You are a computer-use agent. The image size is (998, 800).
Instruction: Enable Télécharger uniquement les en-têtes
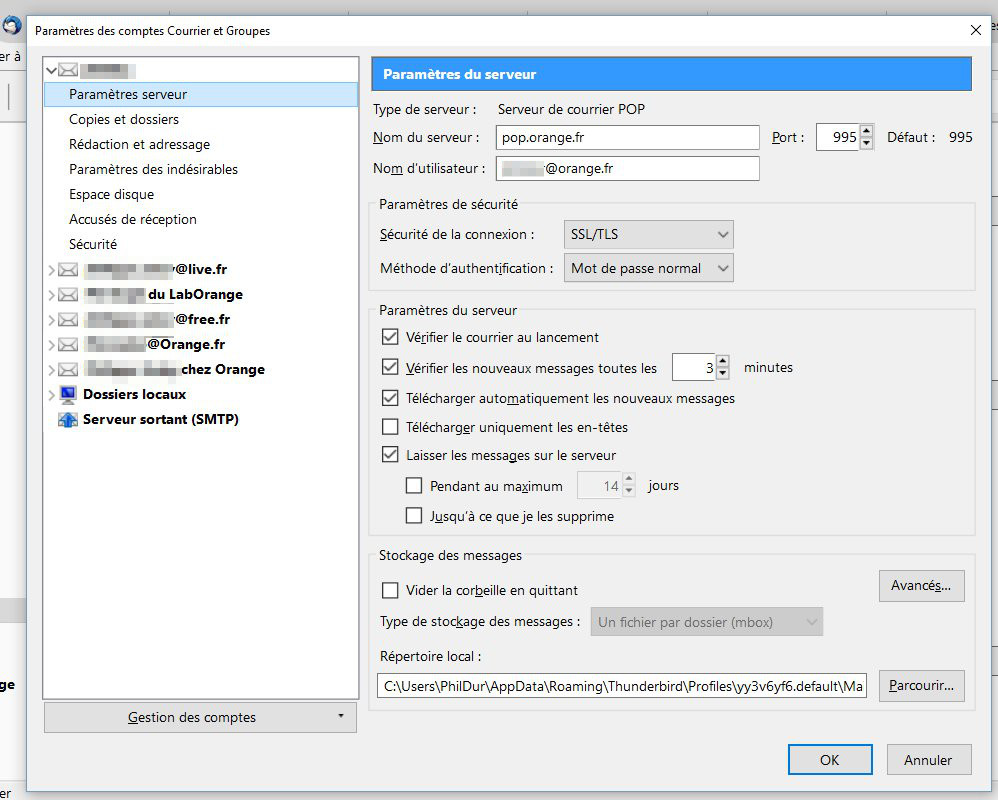(x=390, y=427)
